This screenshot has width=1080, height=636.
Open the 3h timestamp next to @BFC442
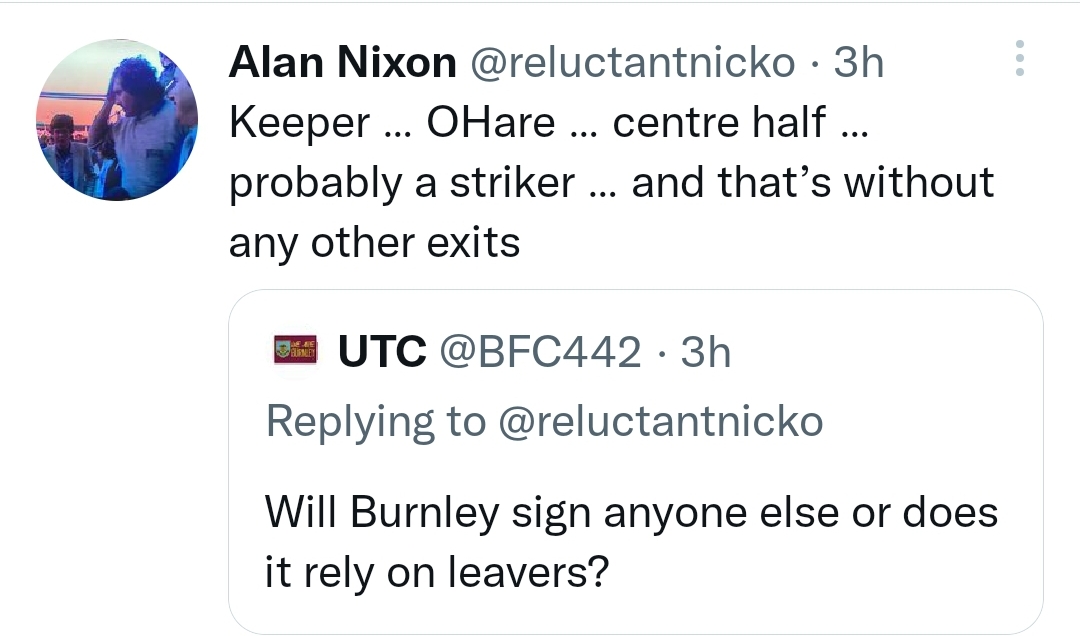tap(705, 352)
